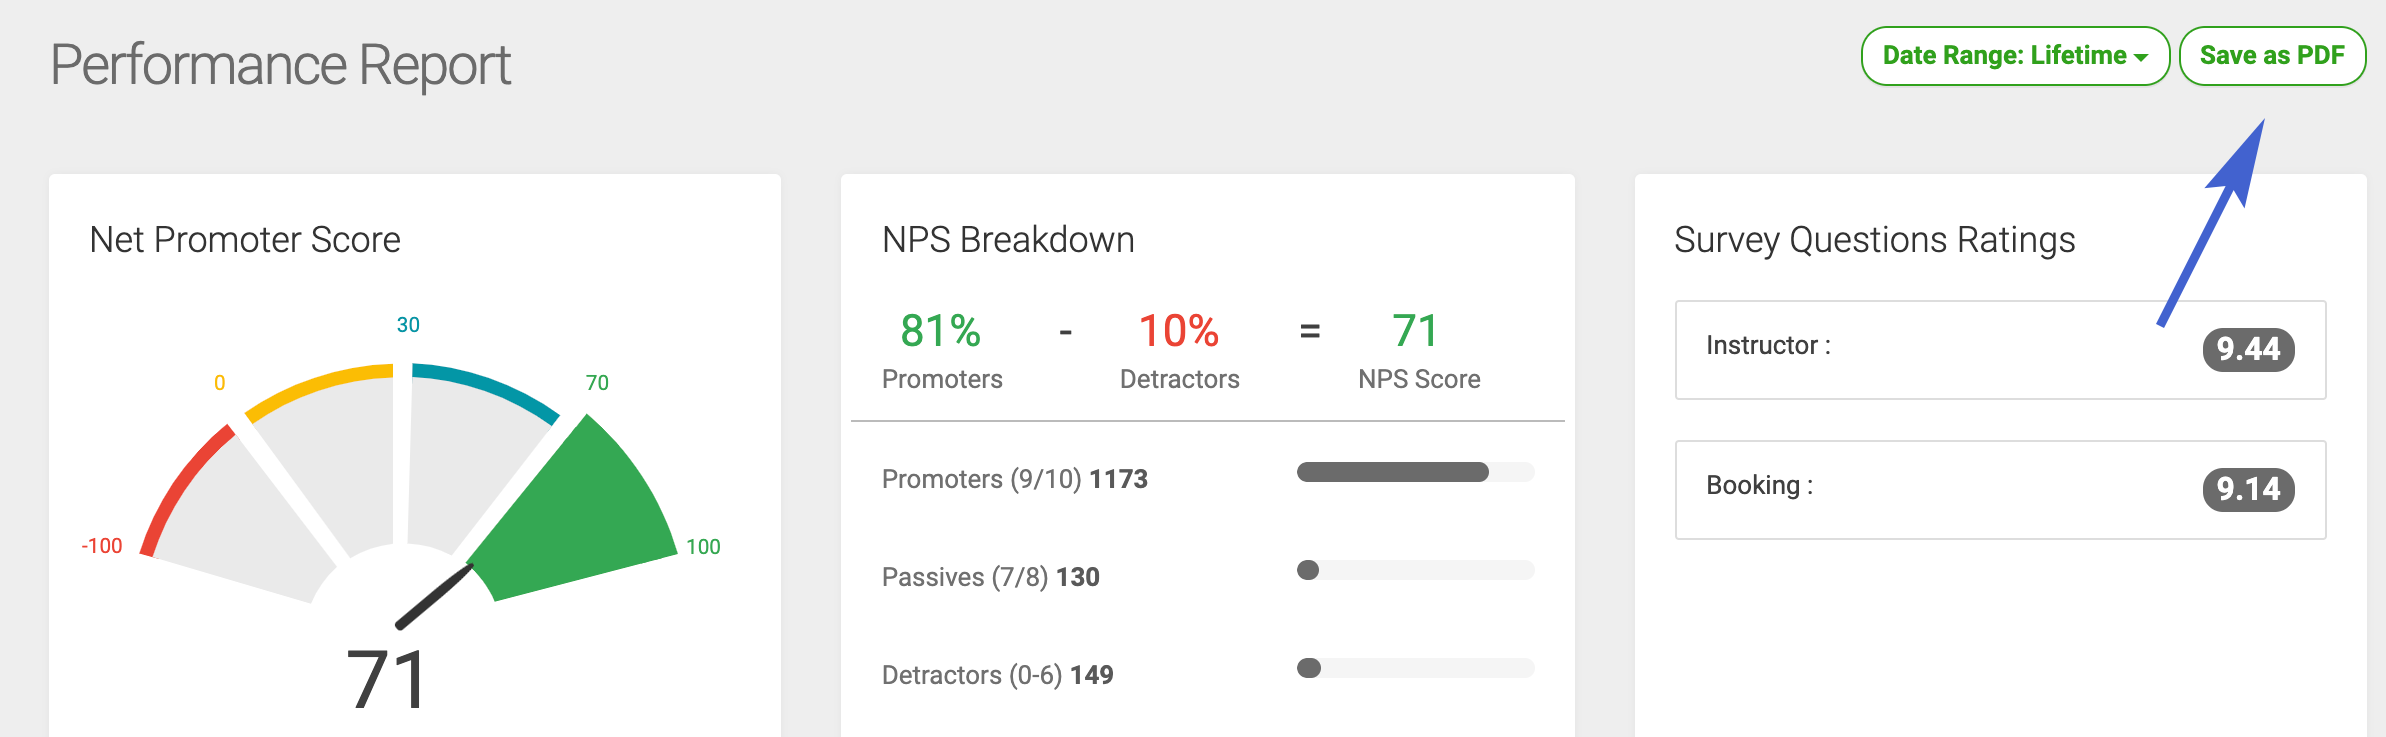Click the Passives (7/8) progress bar
Image resolution: width=2386 pixels, height=737 pixels.
(1415, 570)
